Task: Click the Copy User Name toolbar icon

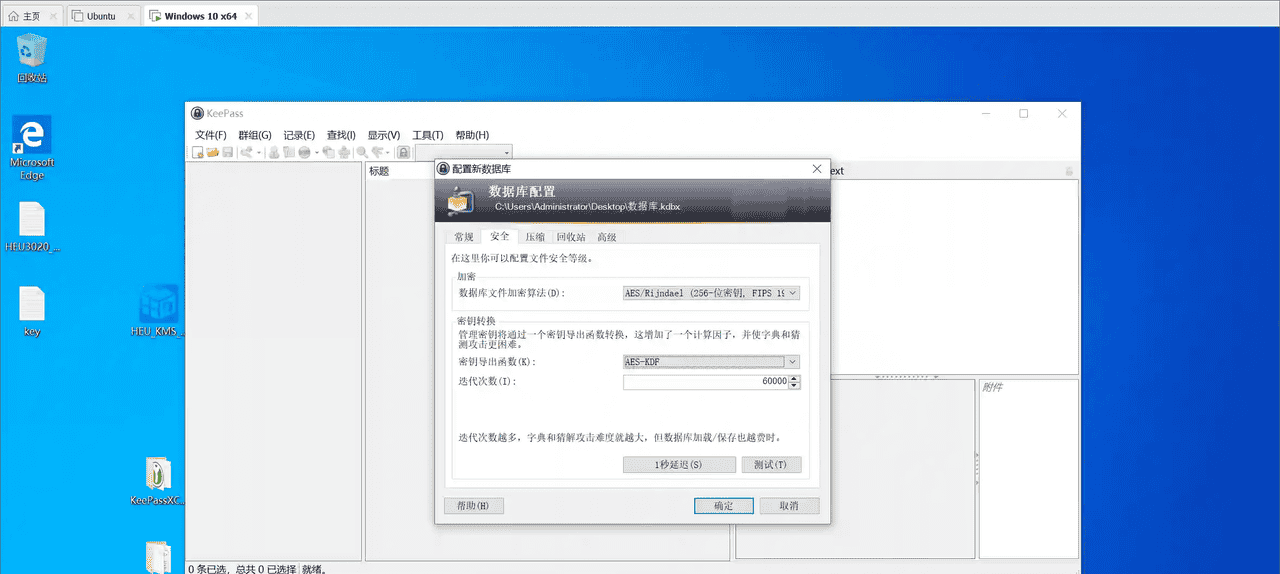Action: point(274,152)
